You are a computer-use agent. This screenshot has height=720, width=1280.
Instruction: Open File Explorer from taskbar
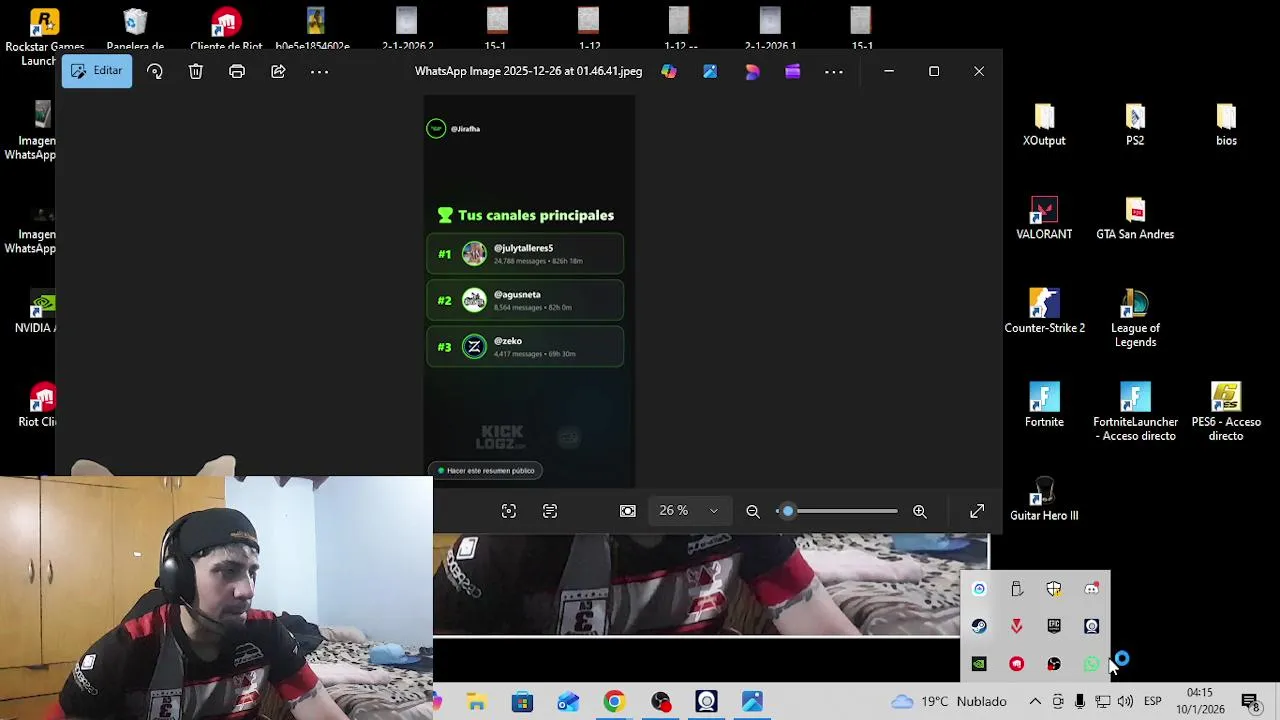tap(476, 702)
